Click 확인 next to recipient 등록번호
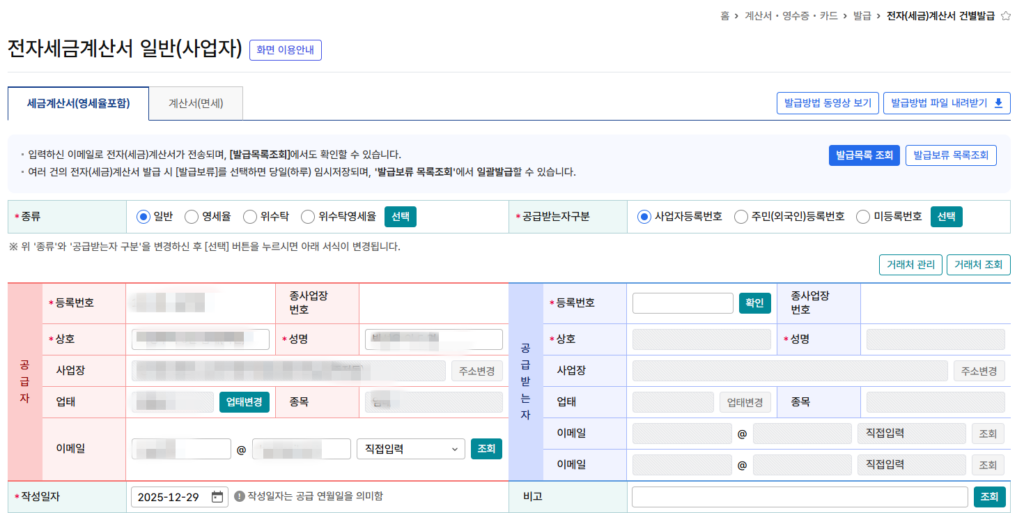Image resolution: width=1024 pixels, height=513 pixels. 755,303
